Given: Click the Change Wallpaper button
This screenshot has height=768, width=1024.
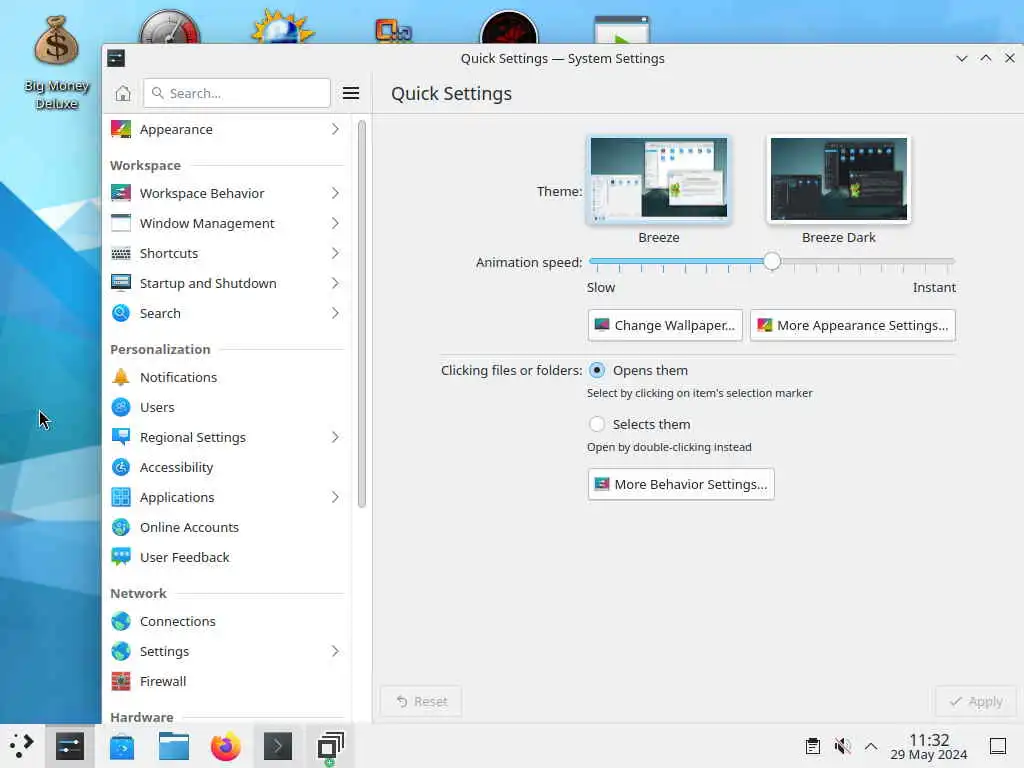Looking at the screenshot, I should (665, 325).
